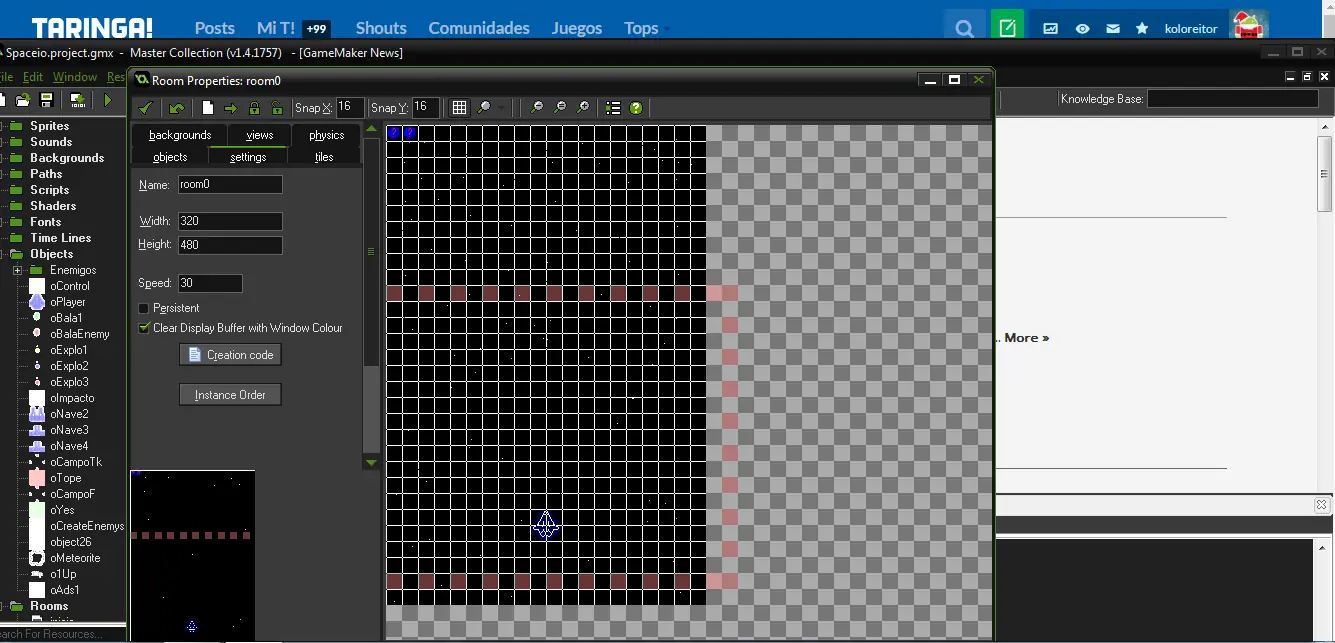Click the export application icon in main toolbar
This screenshot has height=643, width=1335.
click(77, 100)
